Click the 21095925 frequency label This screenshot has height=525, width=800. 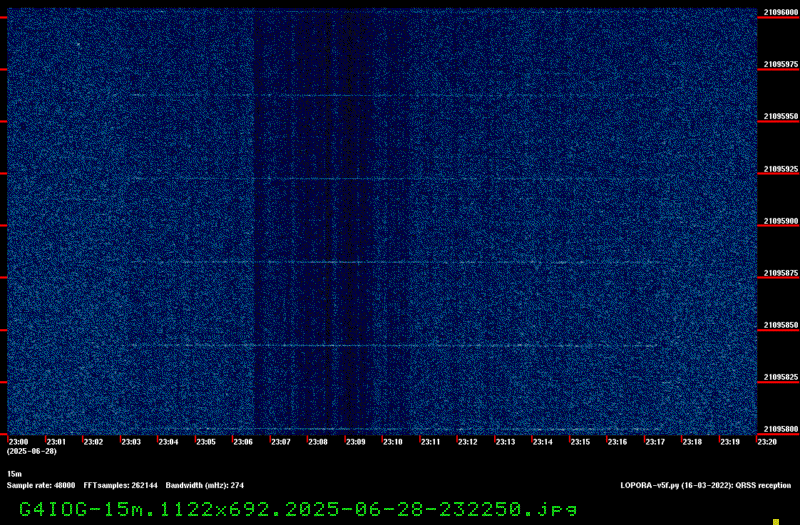point(781,169)
